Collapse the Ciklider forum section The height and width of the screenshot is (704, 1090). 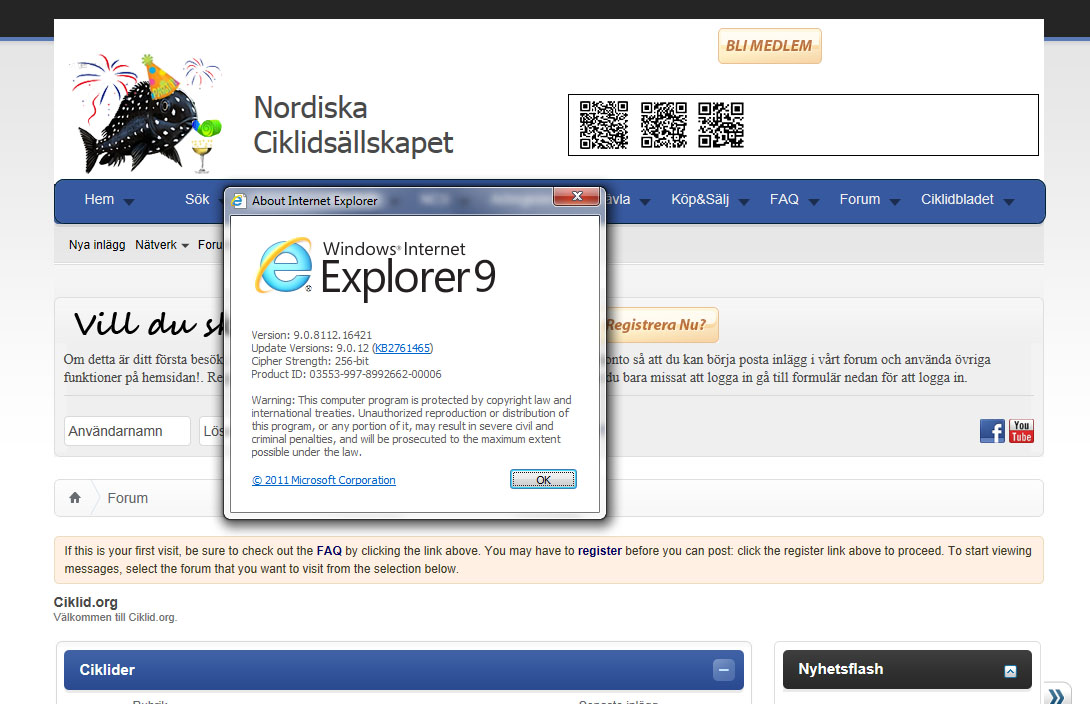[x=723, y=670]
